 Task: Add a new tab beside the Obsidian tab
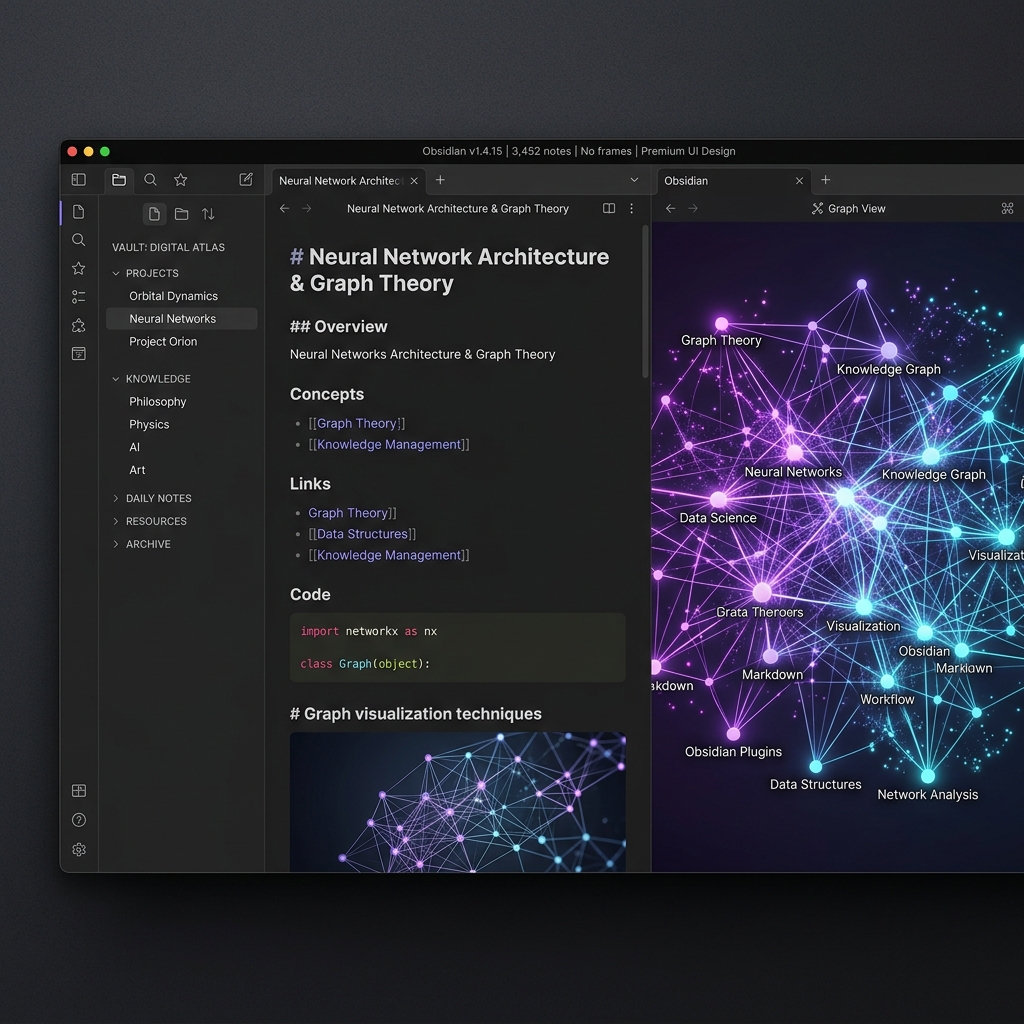point(825,180)
